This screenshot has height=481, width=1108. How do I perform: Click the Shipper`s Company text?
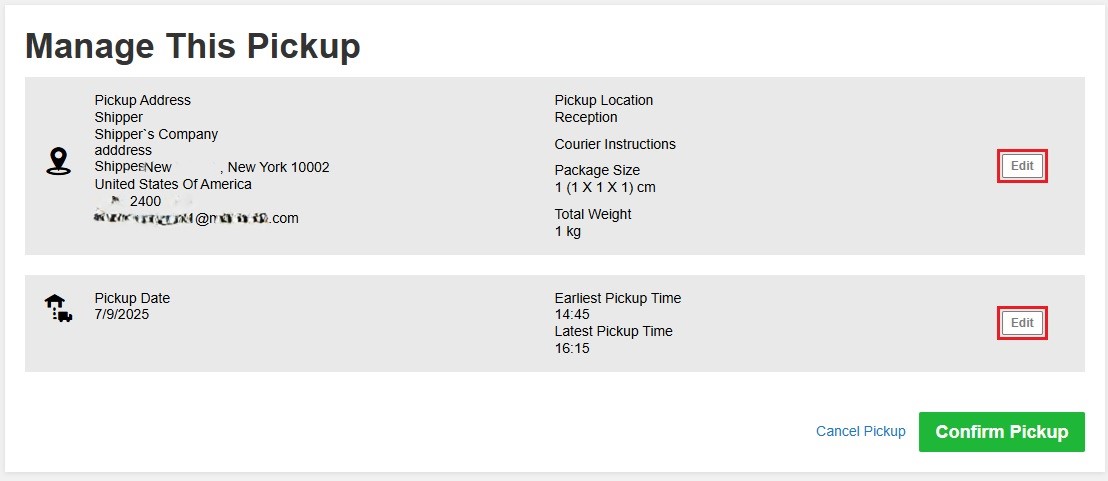click(156, 134)
